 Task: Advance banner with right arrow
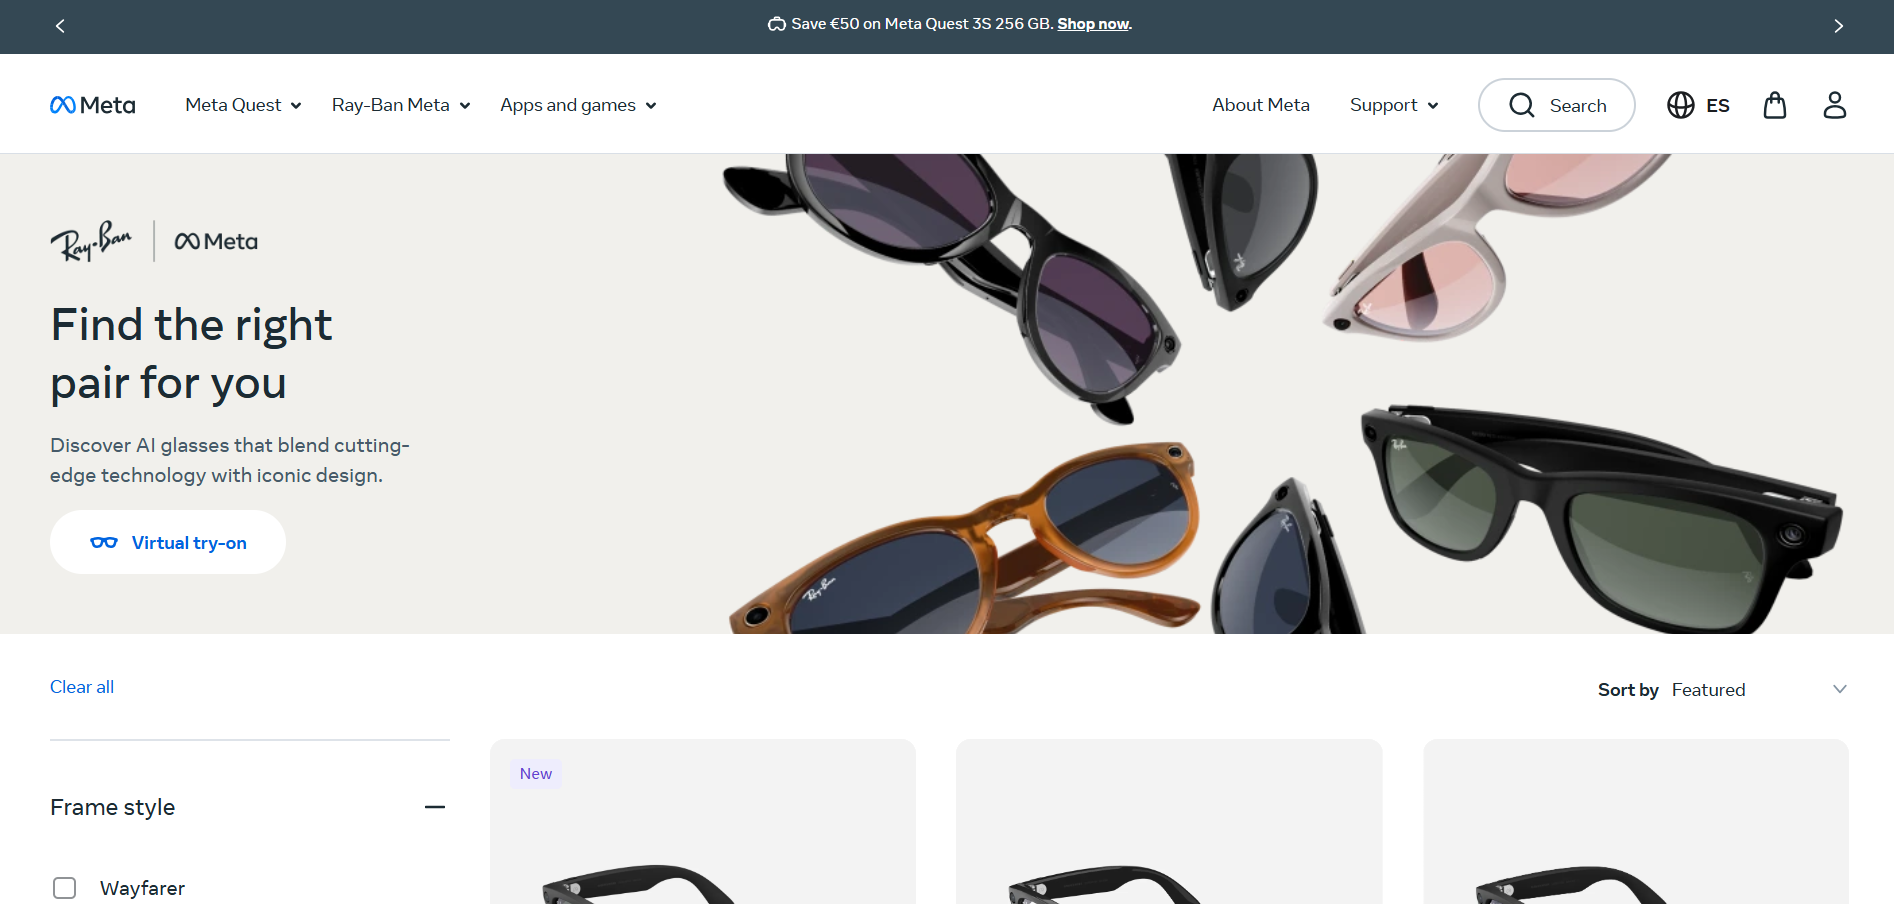click(x=1838, y=26)
